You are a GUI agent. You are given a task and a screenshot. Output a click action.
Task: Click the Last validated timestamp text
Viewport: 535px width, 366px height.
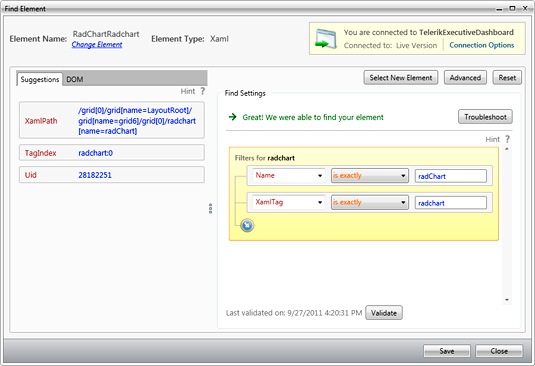pos(294,313)
